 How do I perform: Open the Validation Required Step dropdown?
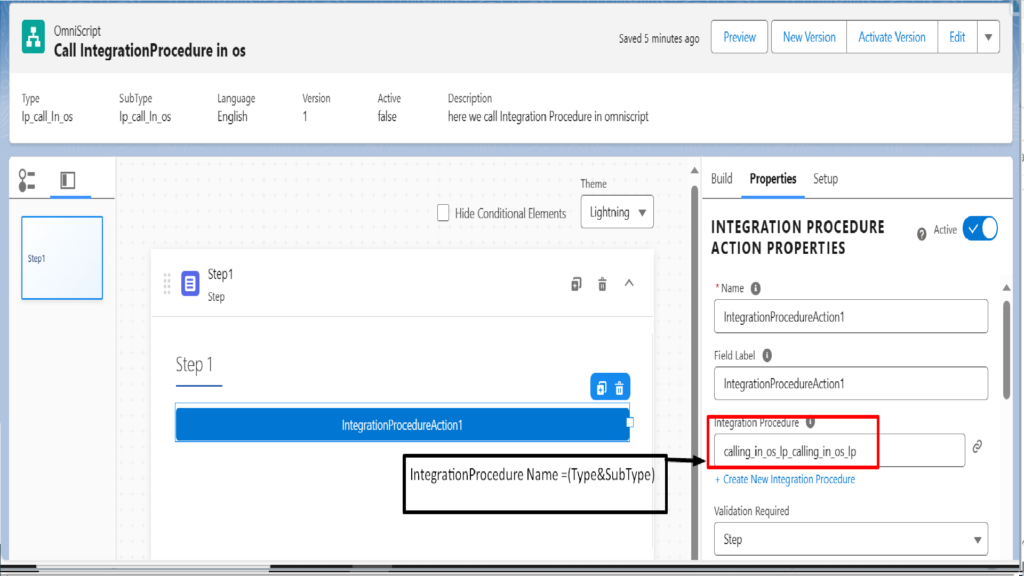tap(851, 539)
